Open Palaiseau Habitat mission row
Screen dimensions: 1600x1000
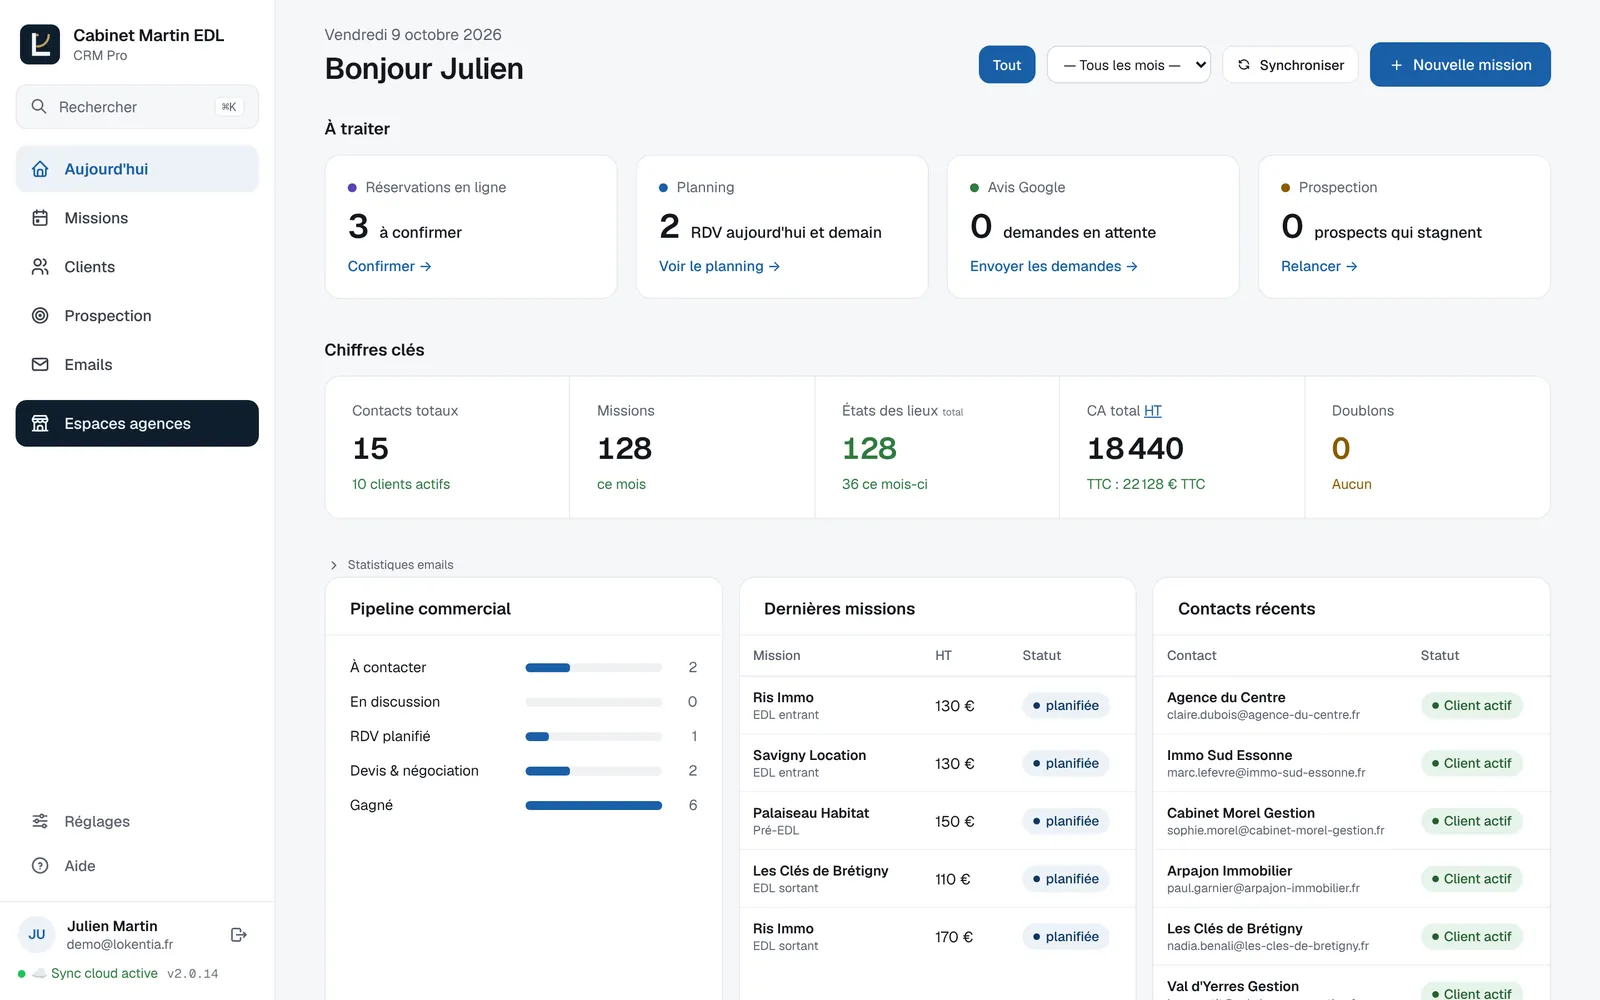[x=937, y=821]
